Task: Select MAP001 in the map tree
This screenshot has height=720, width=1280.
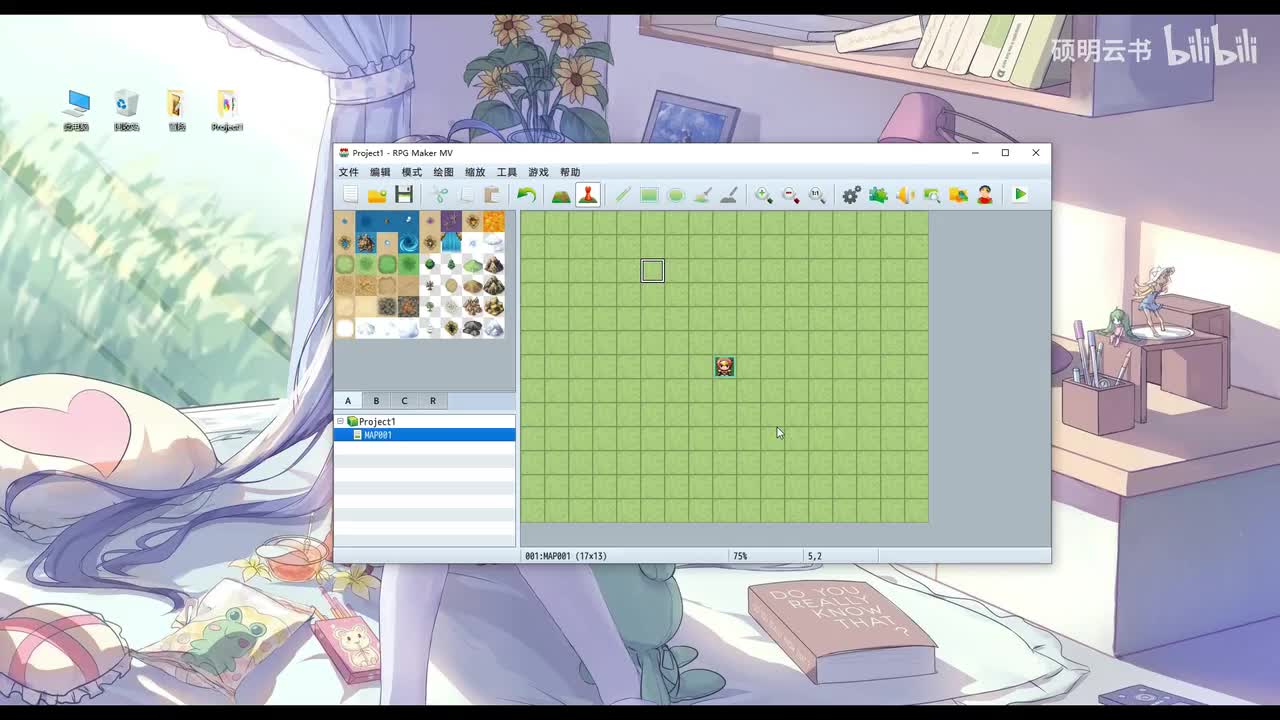Action: pyautogui.click(x=378, y=435)
